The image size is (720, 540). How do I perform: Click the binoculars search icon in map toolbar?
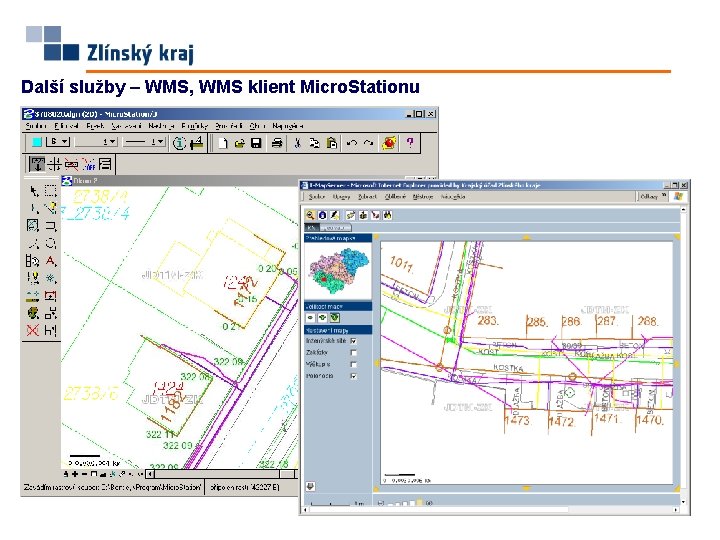[388, 215]
